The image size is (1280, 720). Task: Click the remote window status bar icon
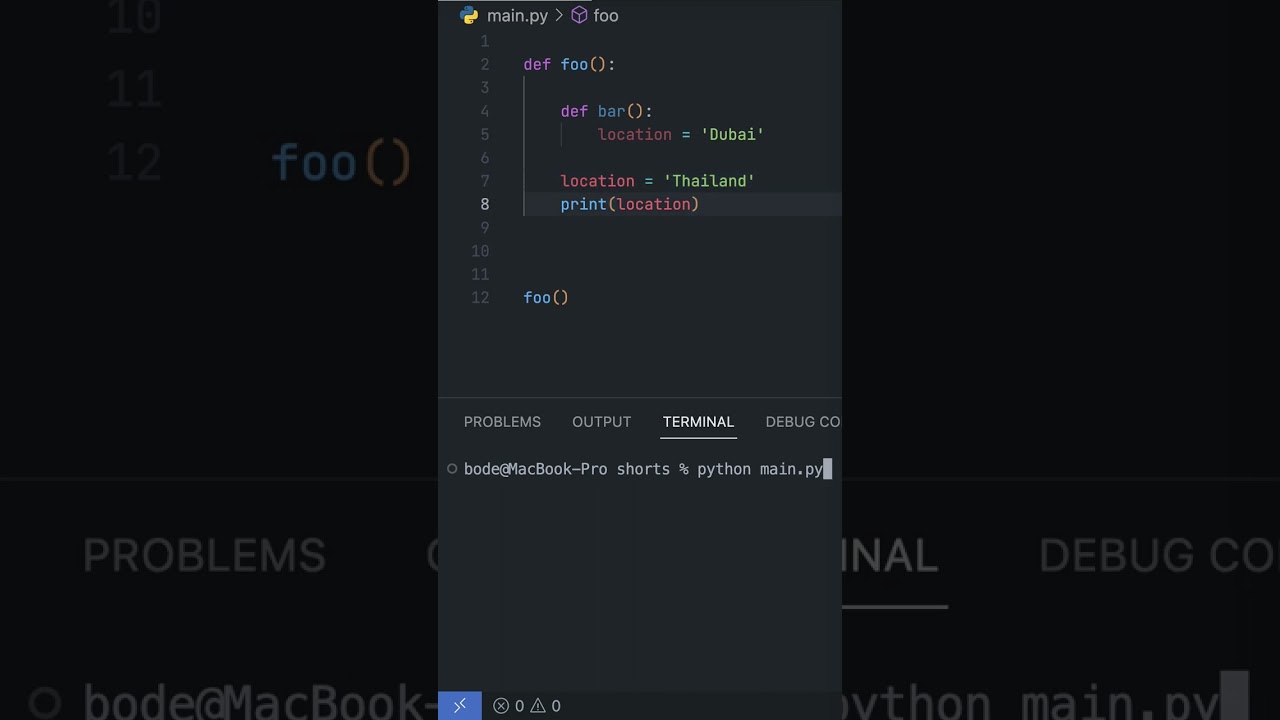tap(460, 706)
